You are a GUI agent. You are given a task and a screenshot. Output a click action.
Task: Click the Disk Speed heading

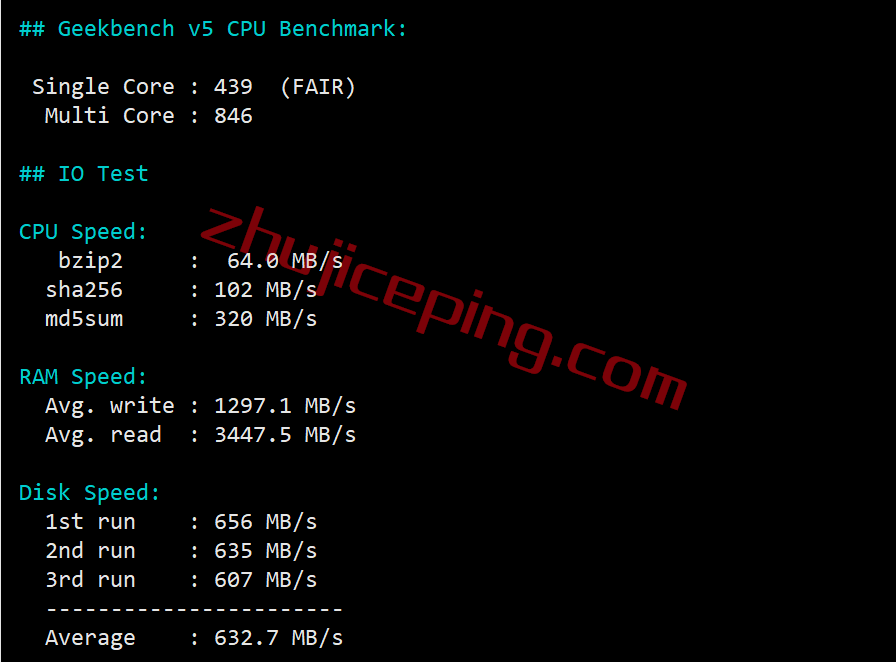[x=89, y=493]
